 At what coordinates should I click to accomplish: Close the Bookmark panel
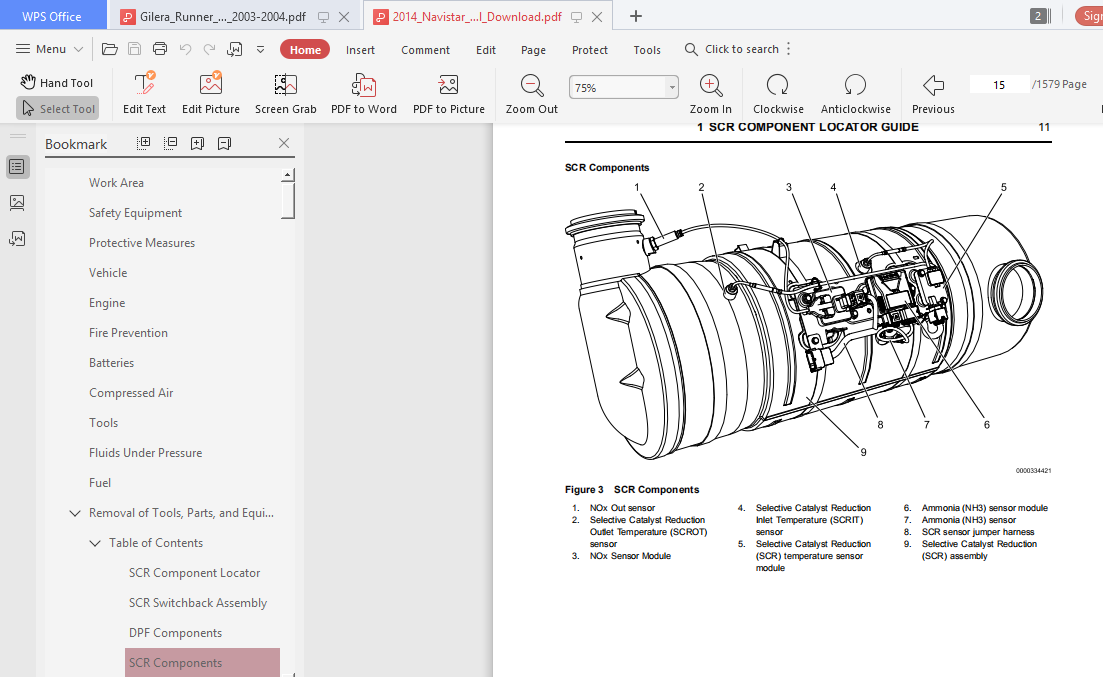click(283, 144)
